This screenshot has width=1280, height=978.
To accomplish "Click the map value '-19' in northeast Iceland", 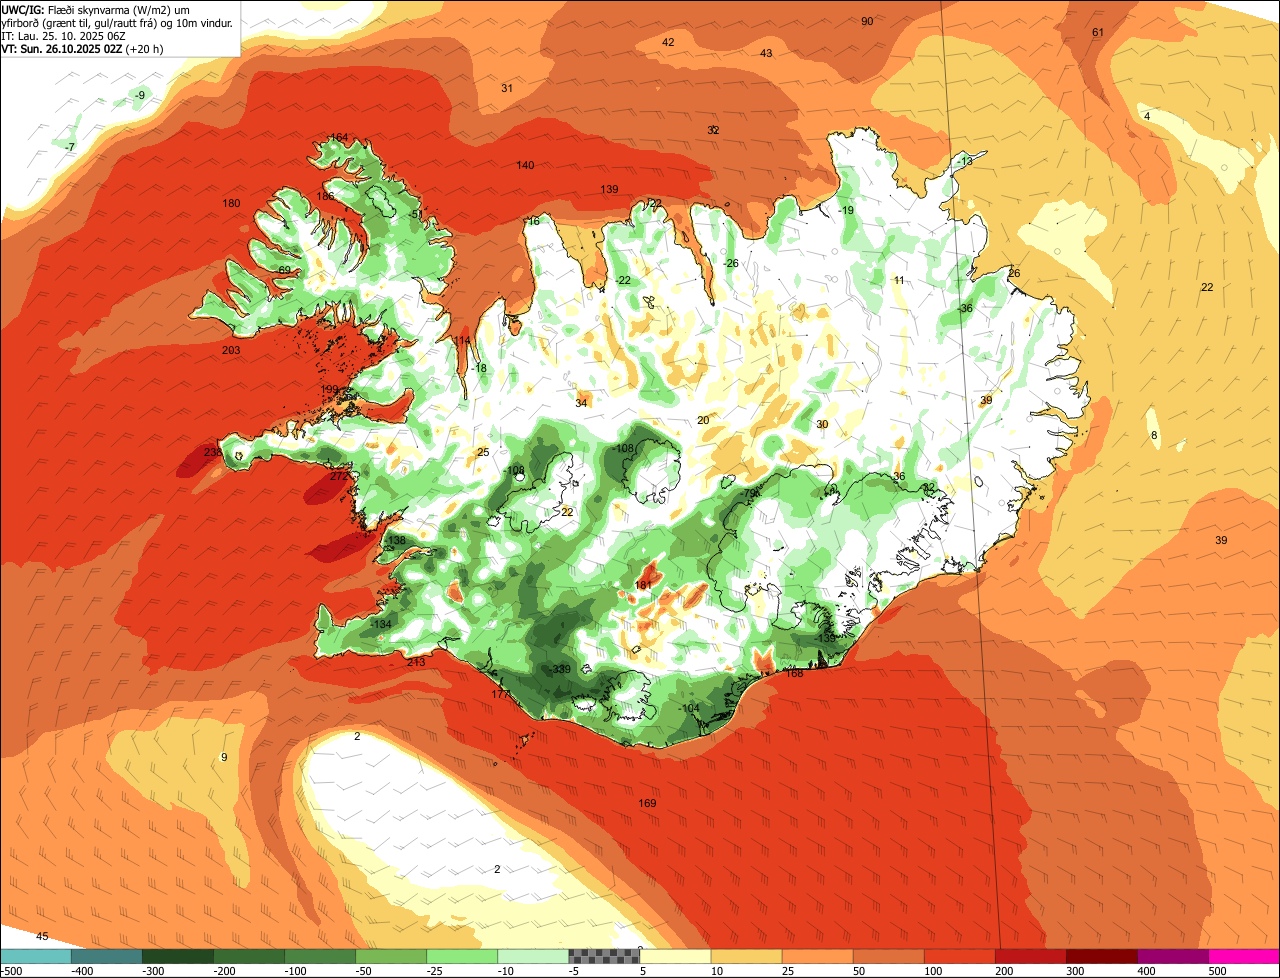I will tap(846, 210).
